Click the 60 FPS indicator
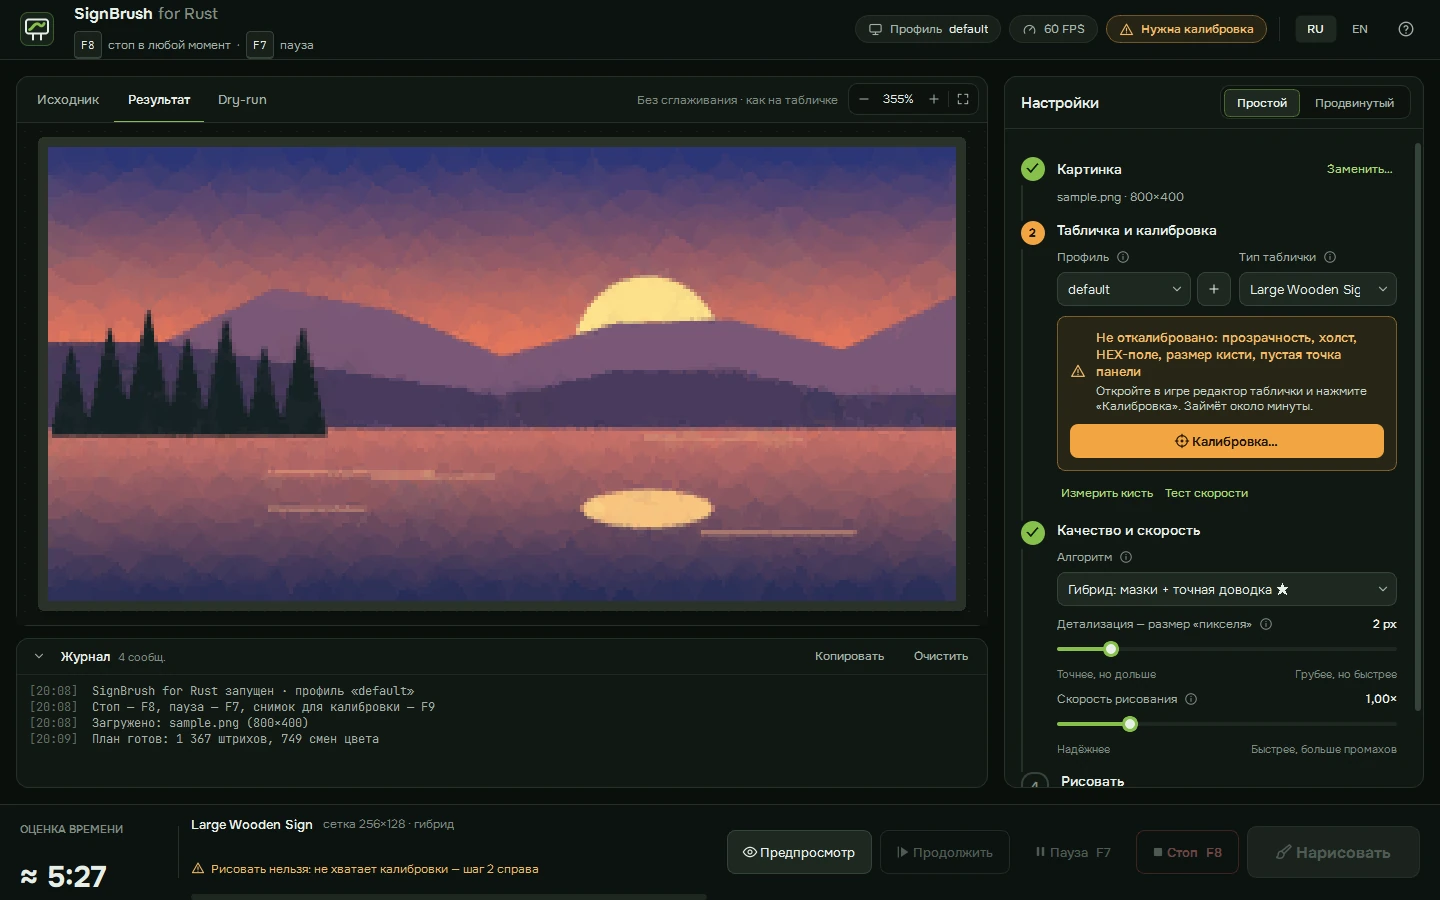Viewport: 1440px width, 900px height. coord(1053,29)
